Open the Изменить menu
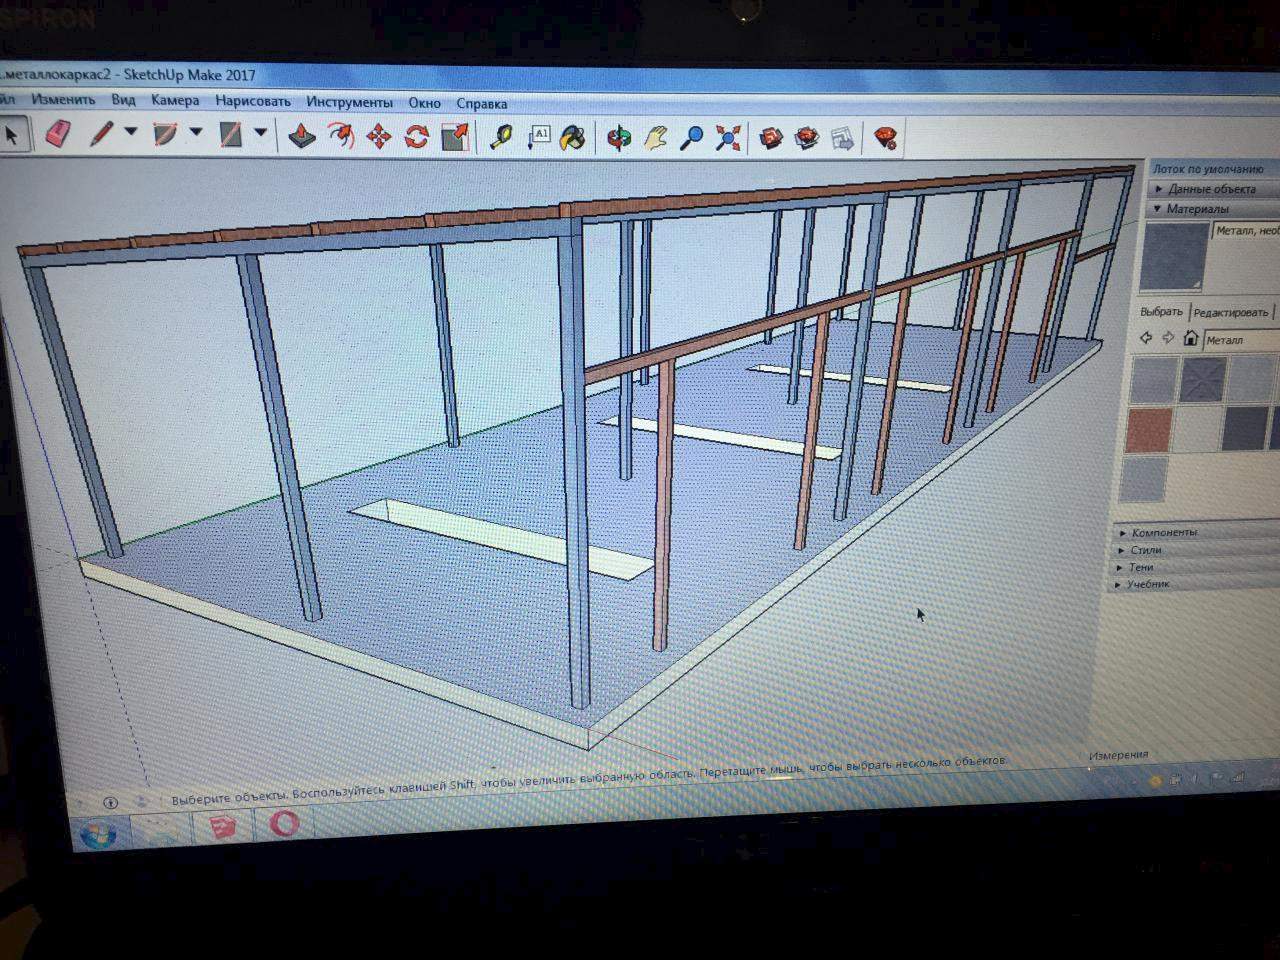Image resolution: width=1280 pixels, height=960 pixels. (x=63, y=99)
